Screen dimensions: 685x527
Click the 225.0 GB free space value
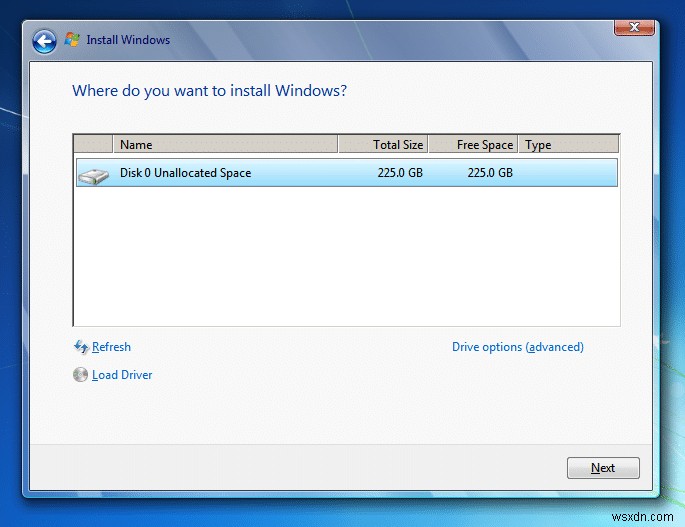point(490,173)
